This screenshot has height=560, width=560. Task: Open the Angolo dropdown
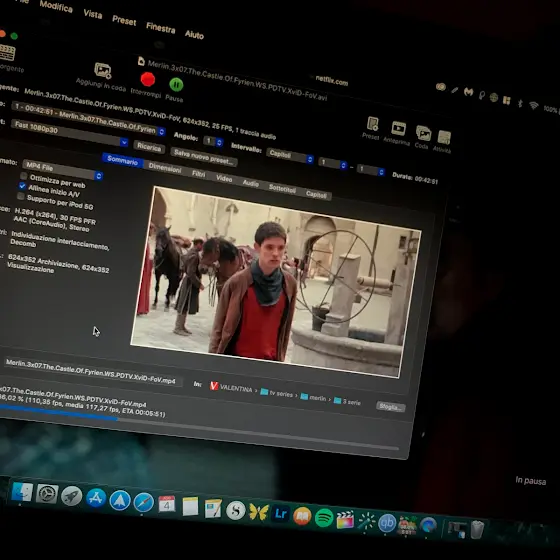(214, 141)
